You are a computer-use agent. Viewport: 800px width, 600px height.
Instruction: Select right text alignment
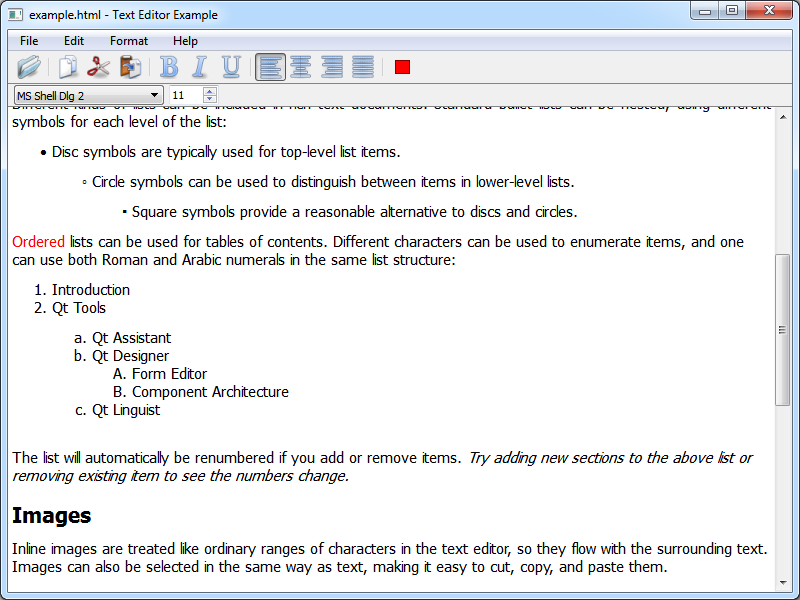332,67
